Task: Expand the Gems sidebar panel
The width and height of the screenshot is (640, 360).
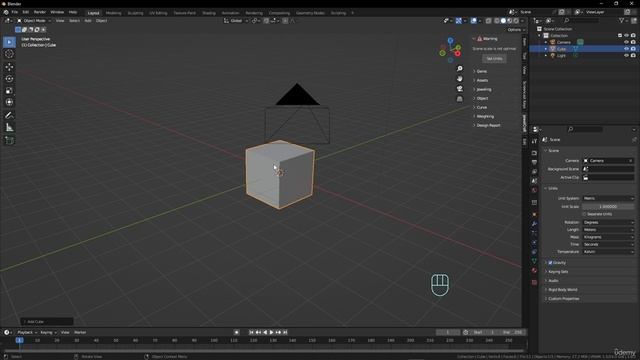Action: coord(481,71)
